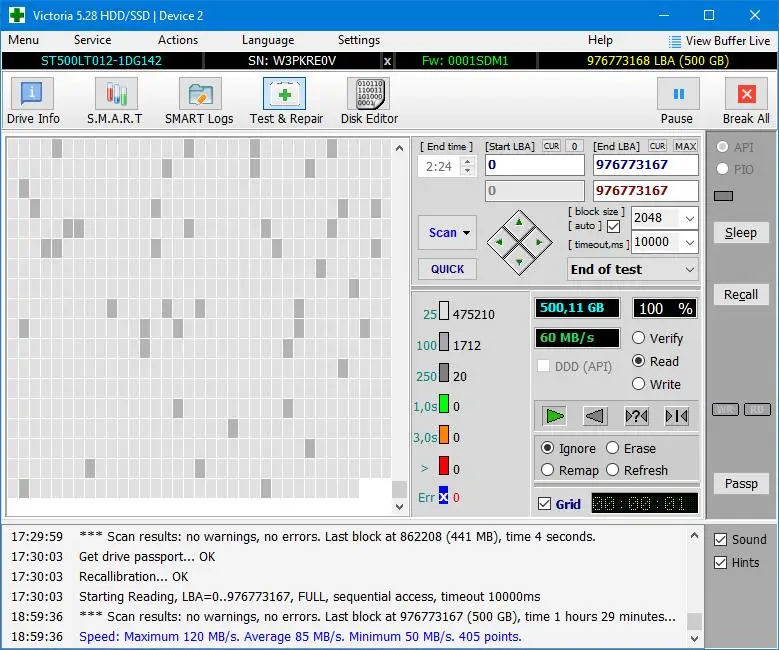Select the API radio button

[x=722, y=147]
